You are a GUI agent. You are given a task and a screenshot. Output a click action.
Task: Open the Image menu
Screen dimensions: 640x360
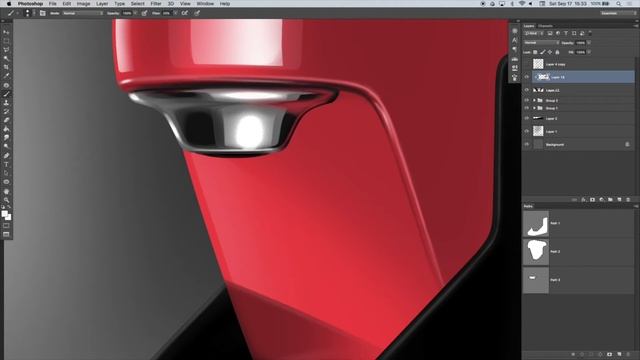click(83, 4)
